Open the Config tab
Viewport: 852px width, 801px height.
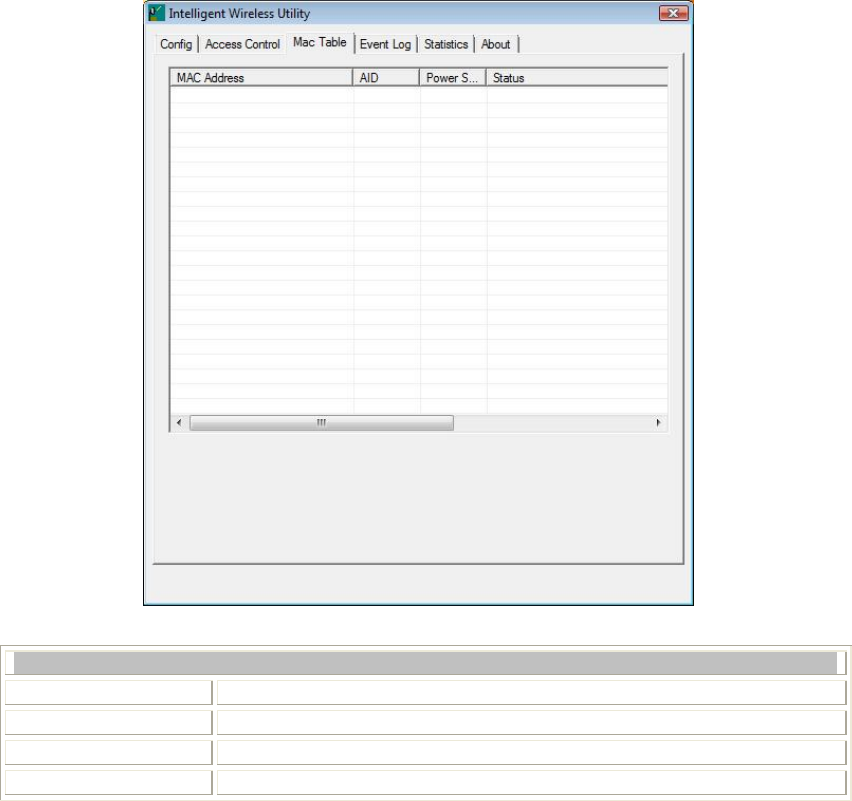(176, 44)
